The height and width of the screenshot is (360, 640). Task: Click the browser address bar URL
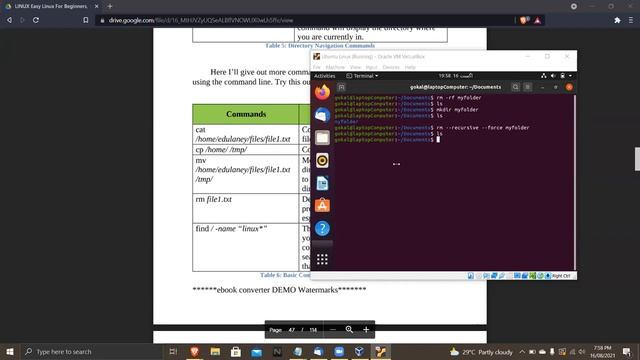tap(201, 20)
